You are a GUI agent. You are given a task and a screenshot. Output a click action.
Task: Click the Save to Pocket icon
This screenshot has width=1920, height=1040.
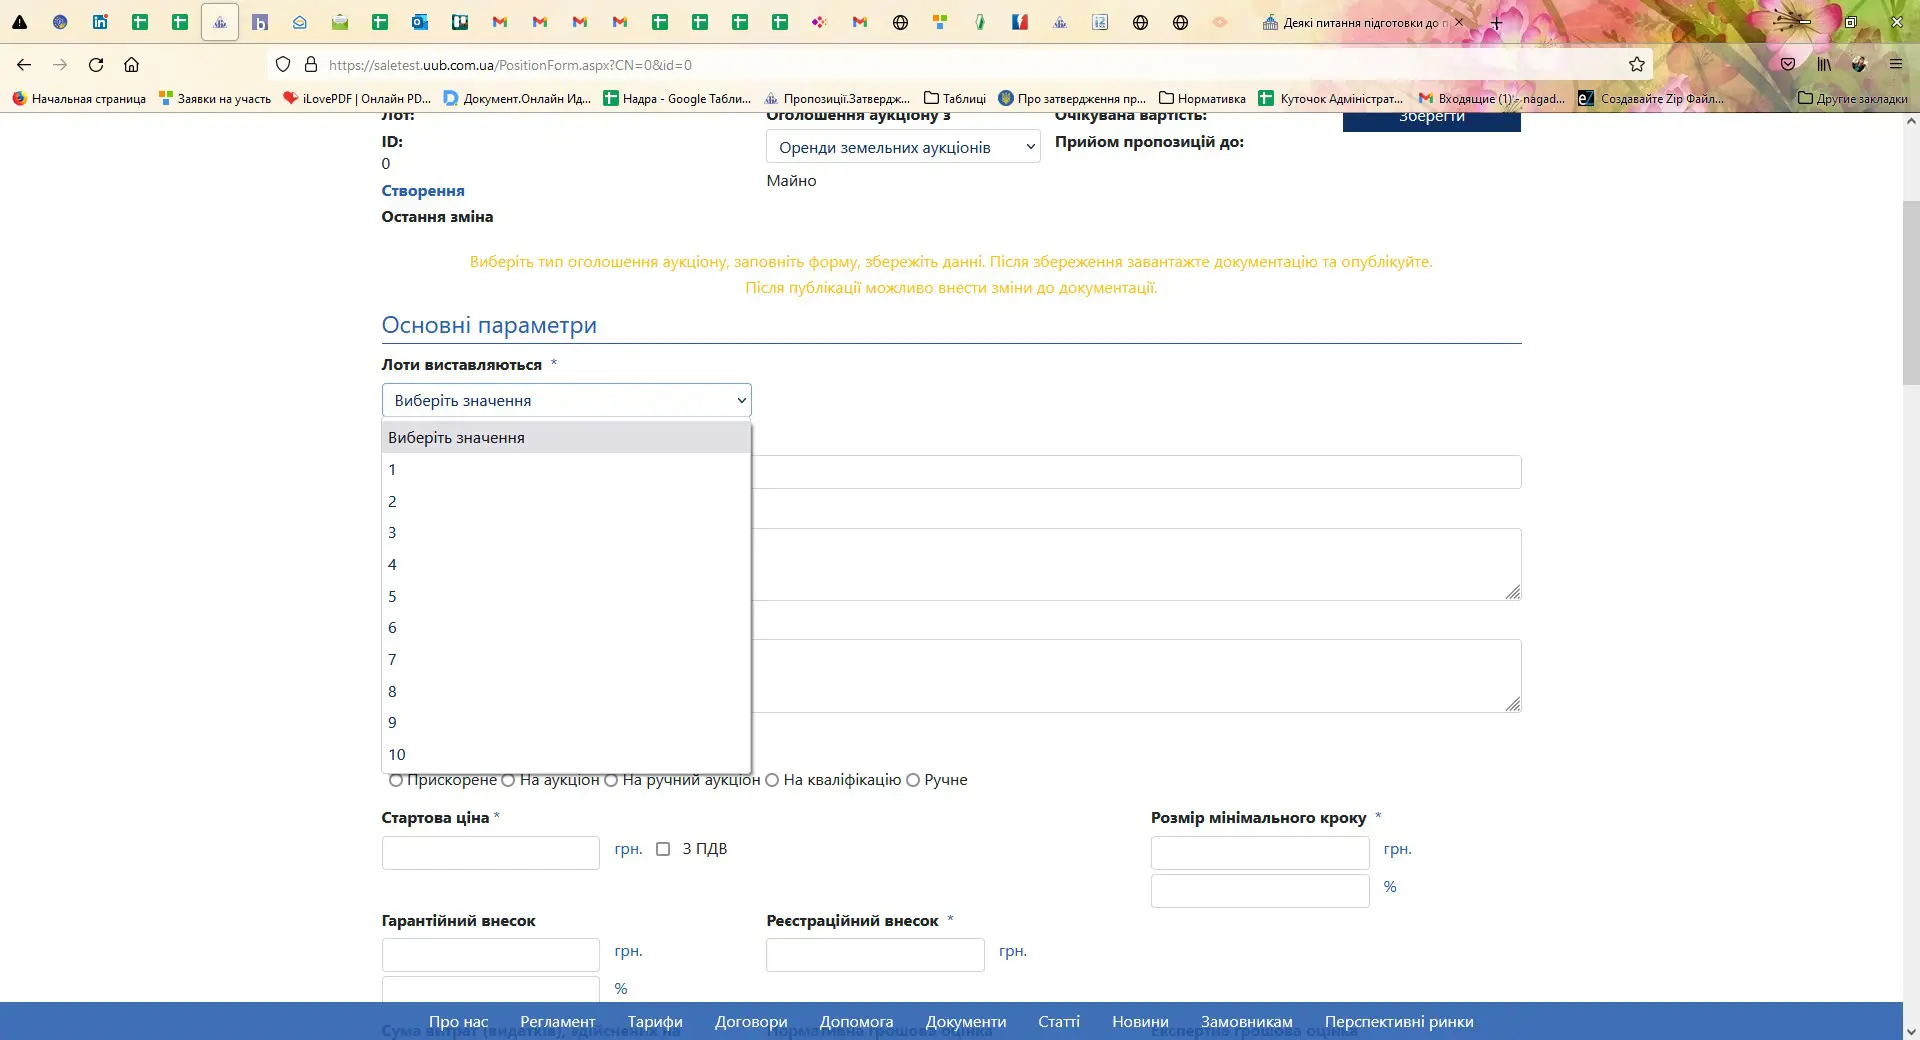1787,65
